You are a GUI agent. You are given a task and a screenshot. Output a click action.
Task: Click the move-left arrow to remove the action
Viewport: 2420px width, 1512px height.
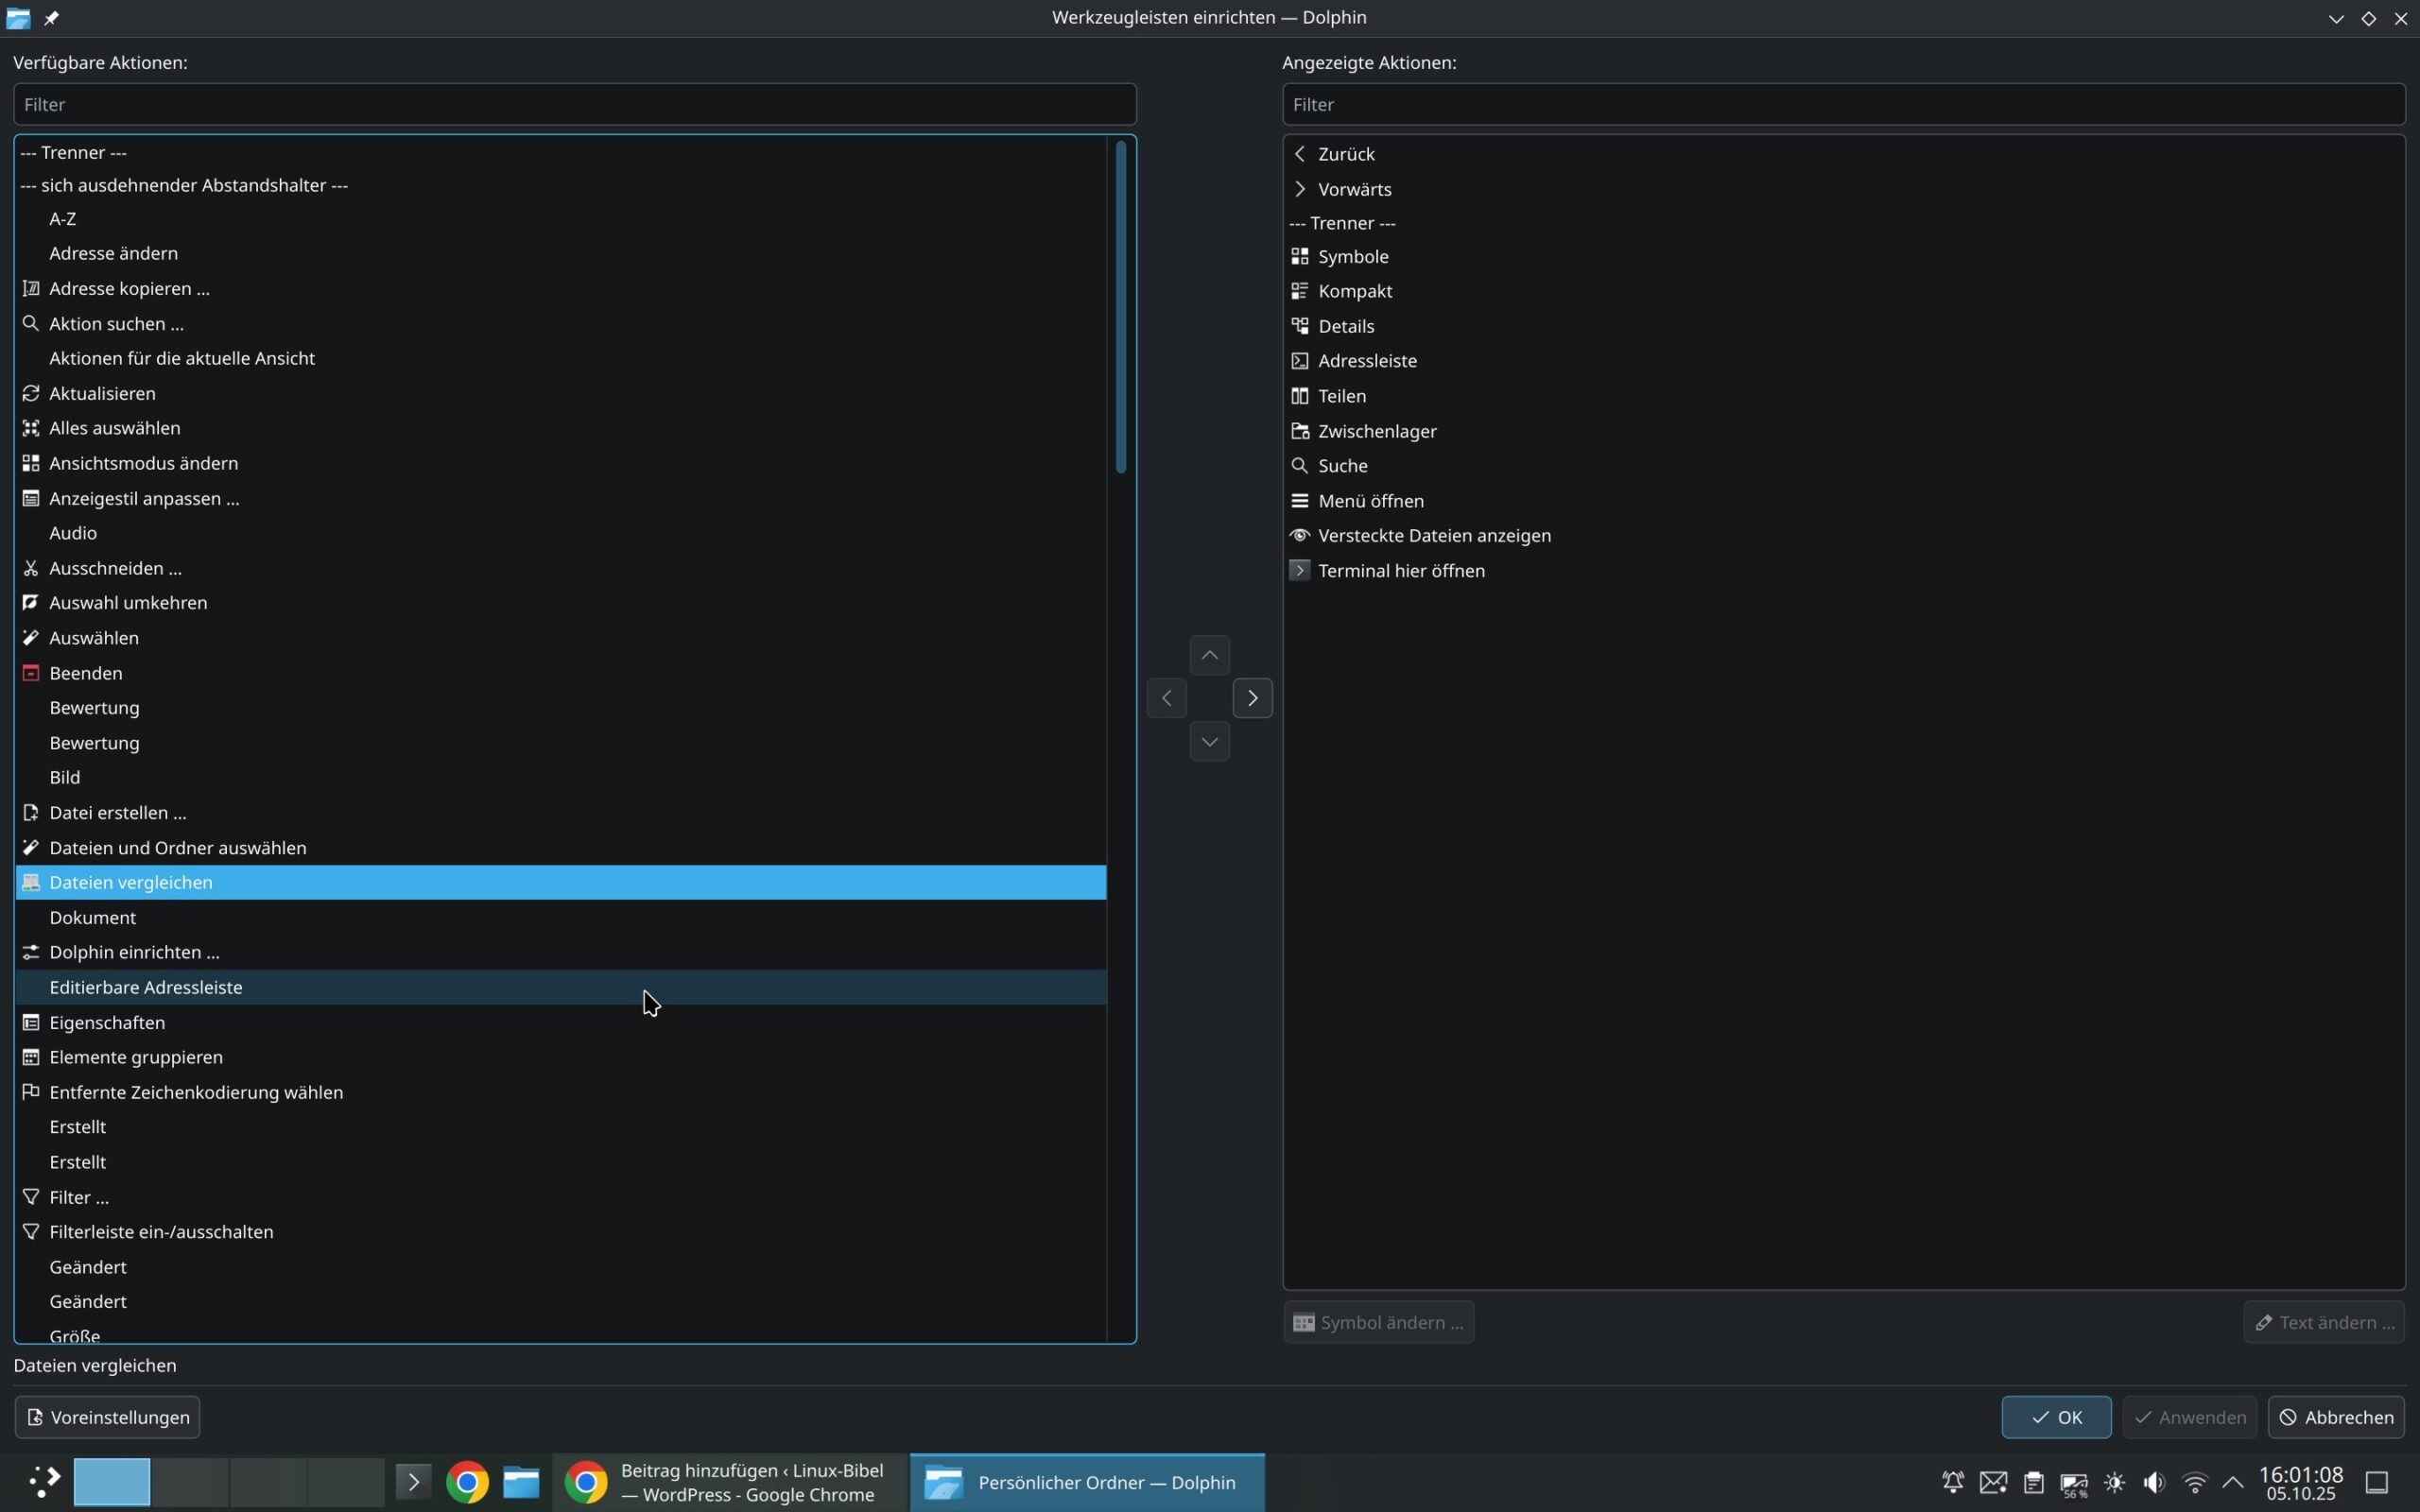coord(1166,698)
